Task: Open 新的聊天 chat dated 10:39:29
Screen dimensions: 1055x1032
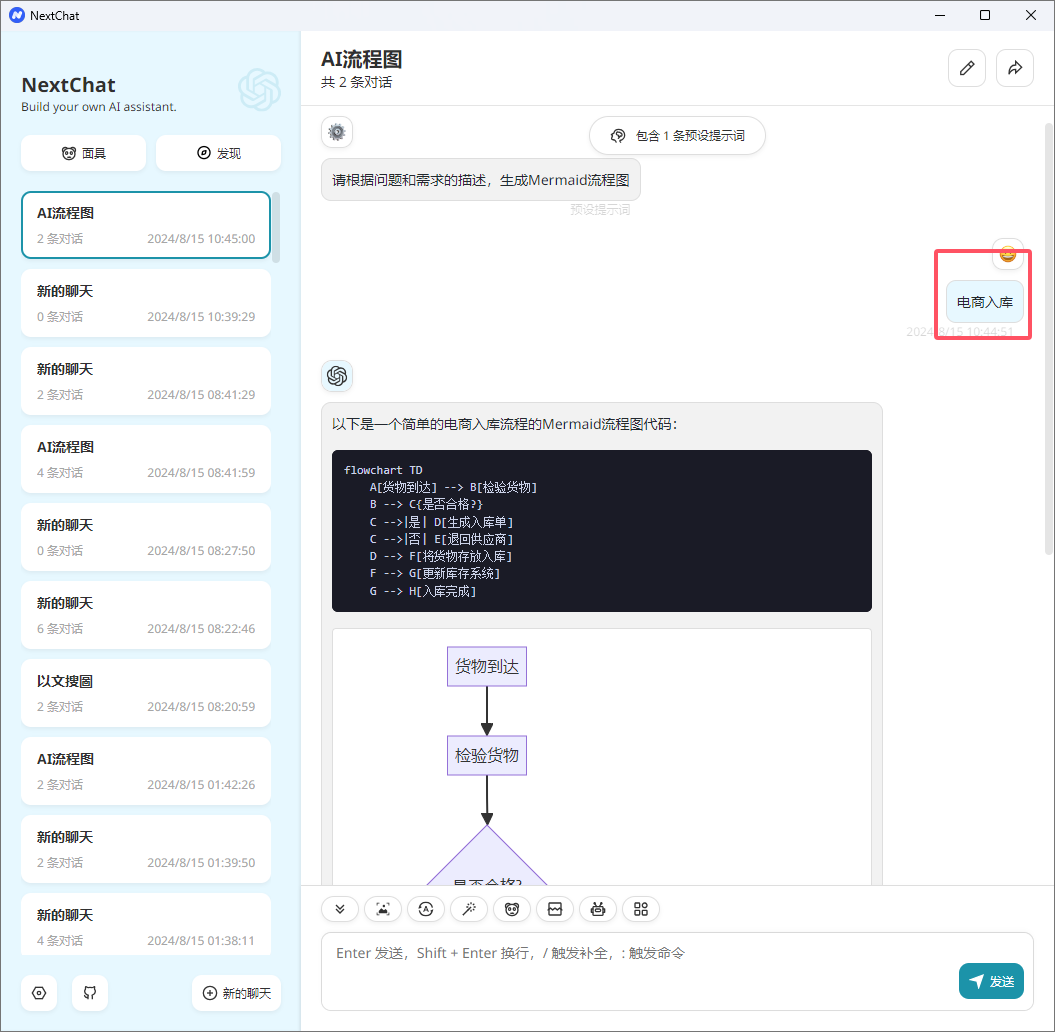Action: point(146,303)
